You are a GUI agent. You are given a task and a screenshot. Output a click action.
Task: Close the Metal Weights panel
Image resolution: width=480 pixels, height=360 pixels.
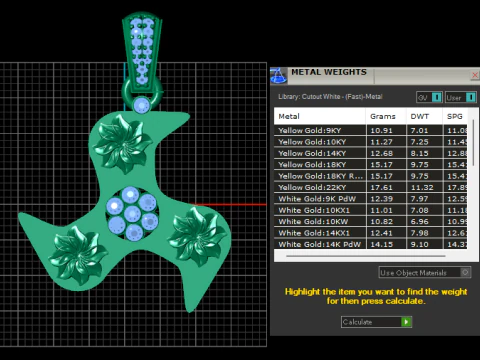(x=475, y=75)
